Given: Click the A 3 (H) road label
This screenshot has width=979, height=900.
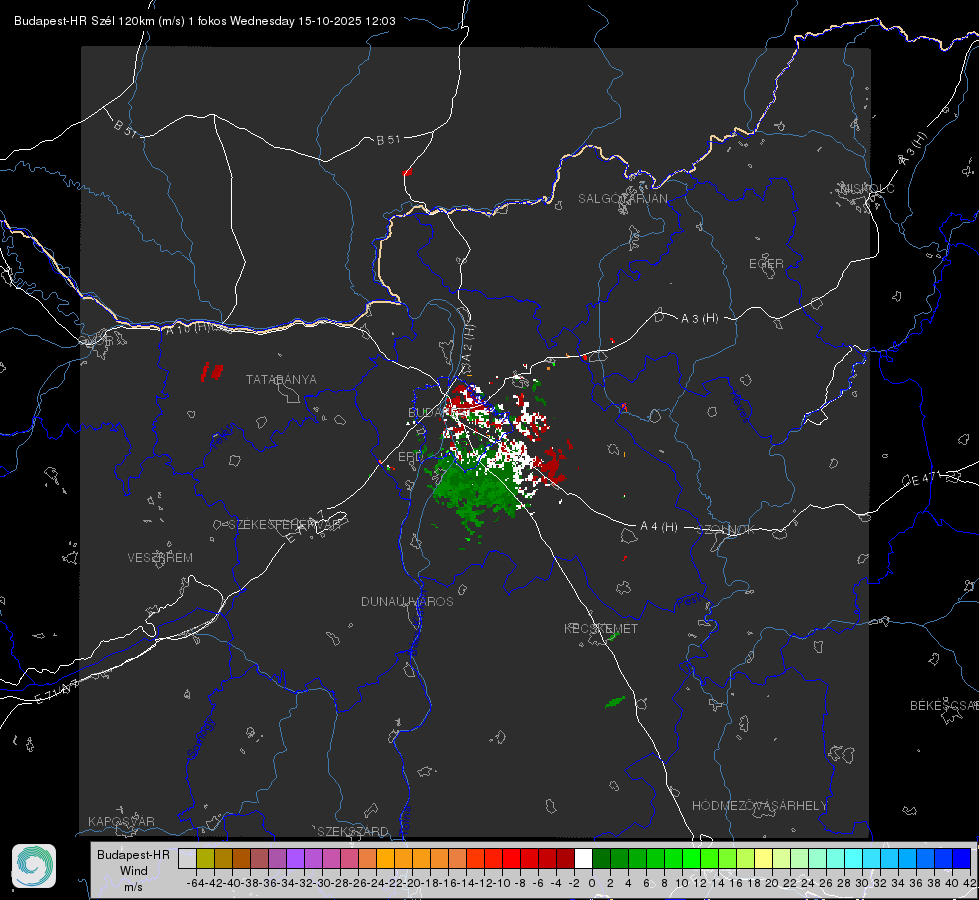Looking at the screenshot, I should (699, 319).
